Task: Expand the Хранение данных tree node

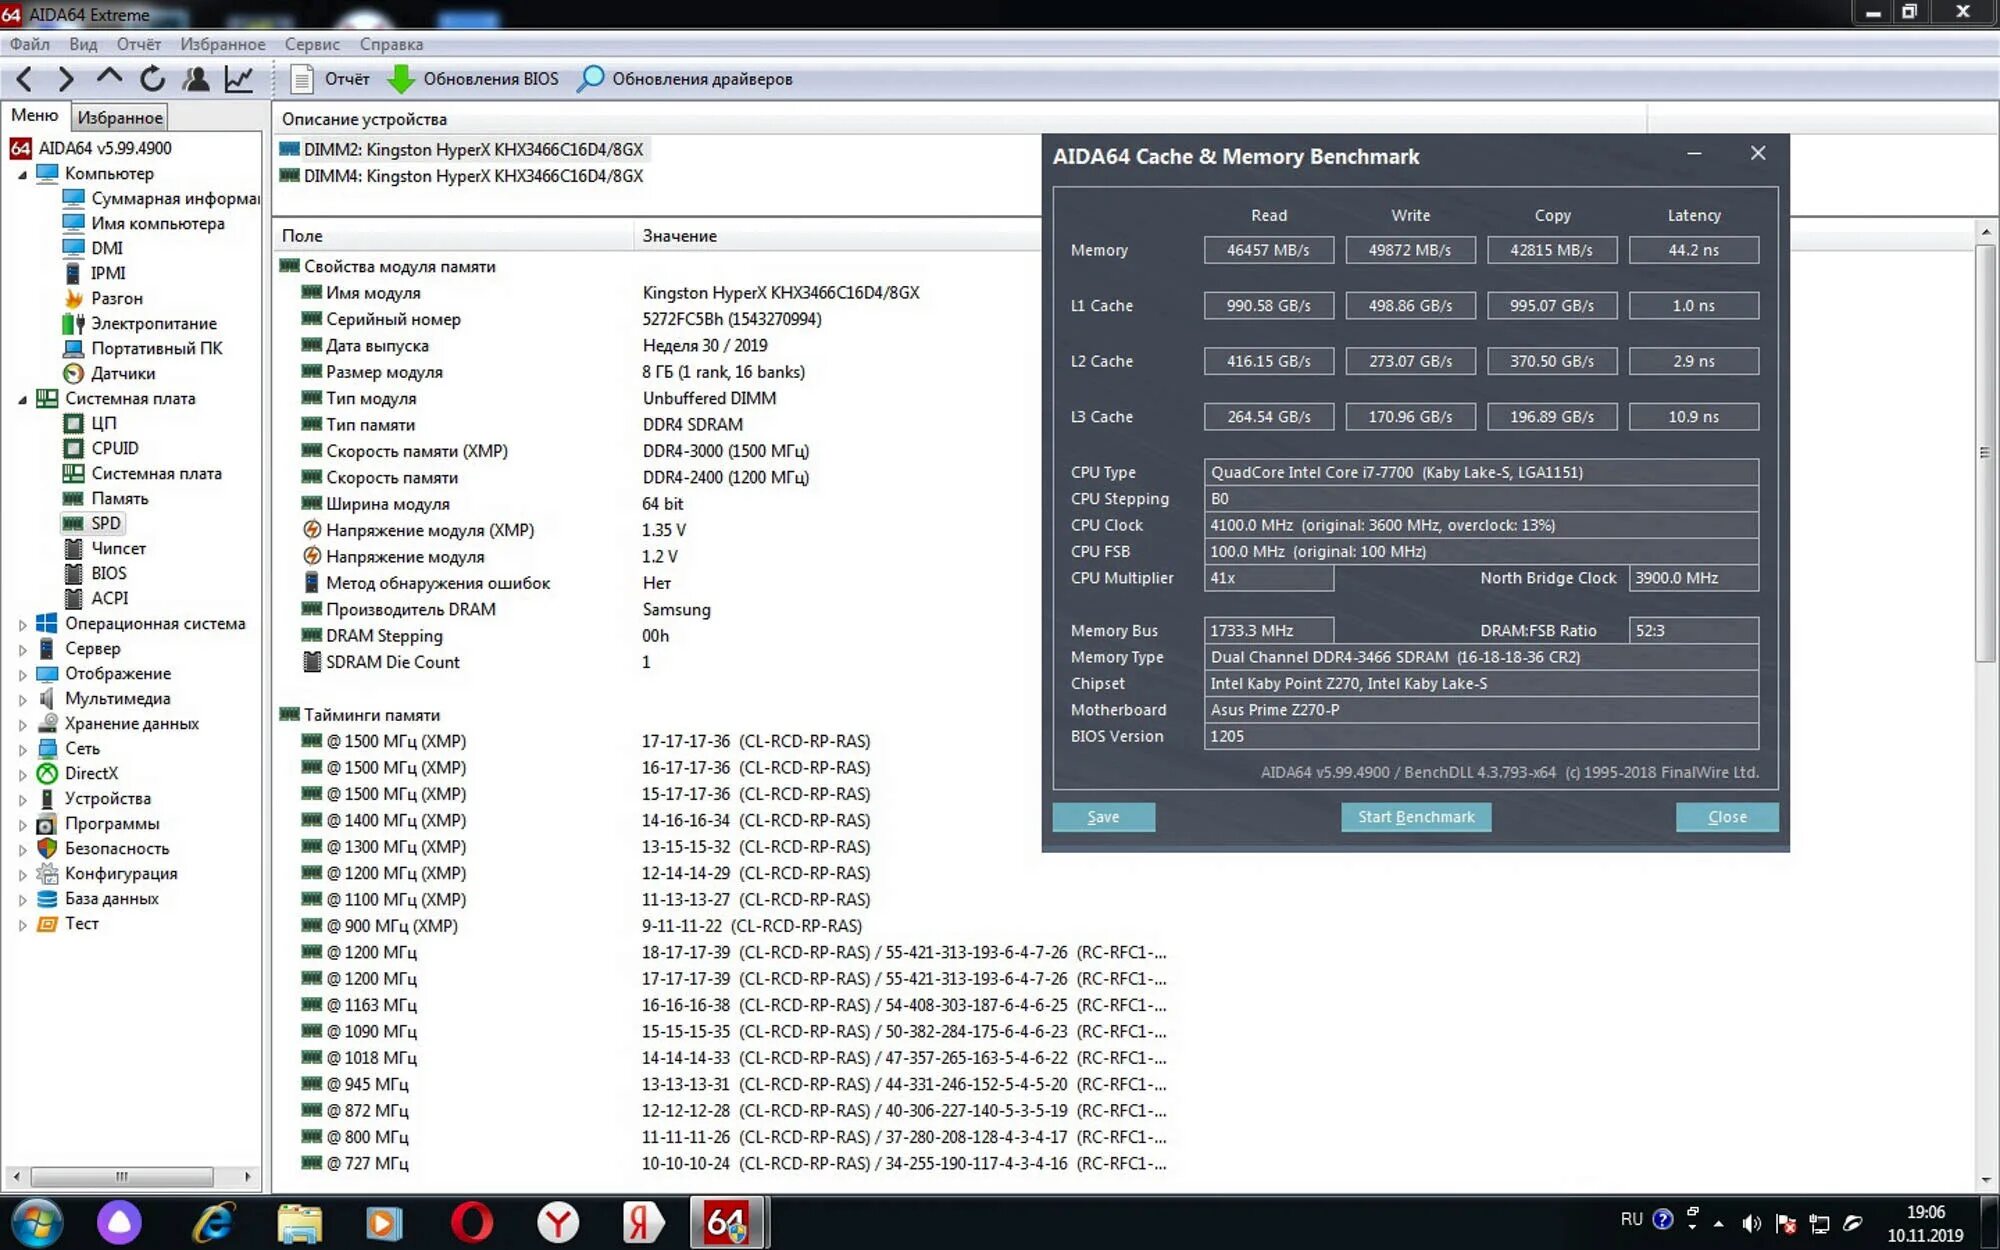Action: click(22, 724)
